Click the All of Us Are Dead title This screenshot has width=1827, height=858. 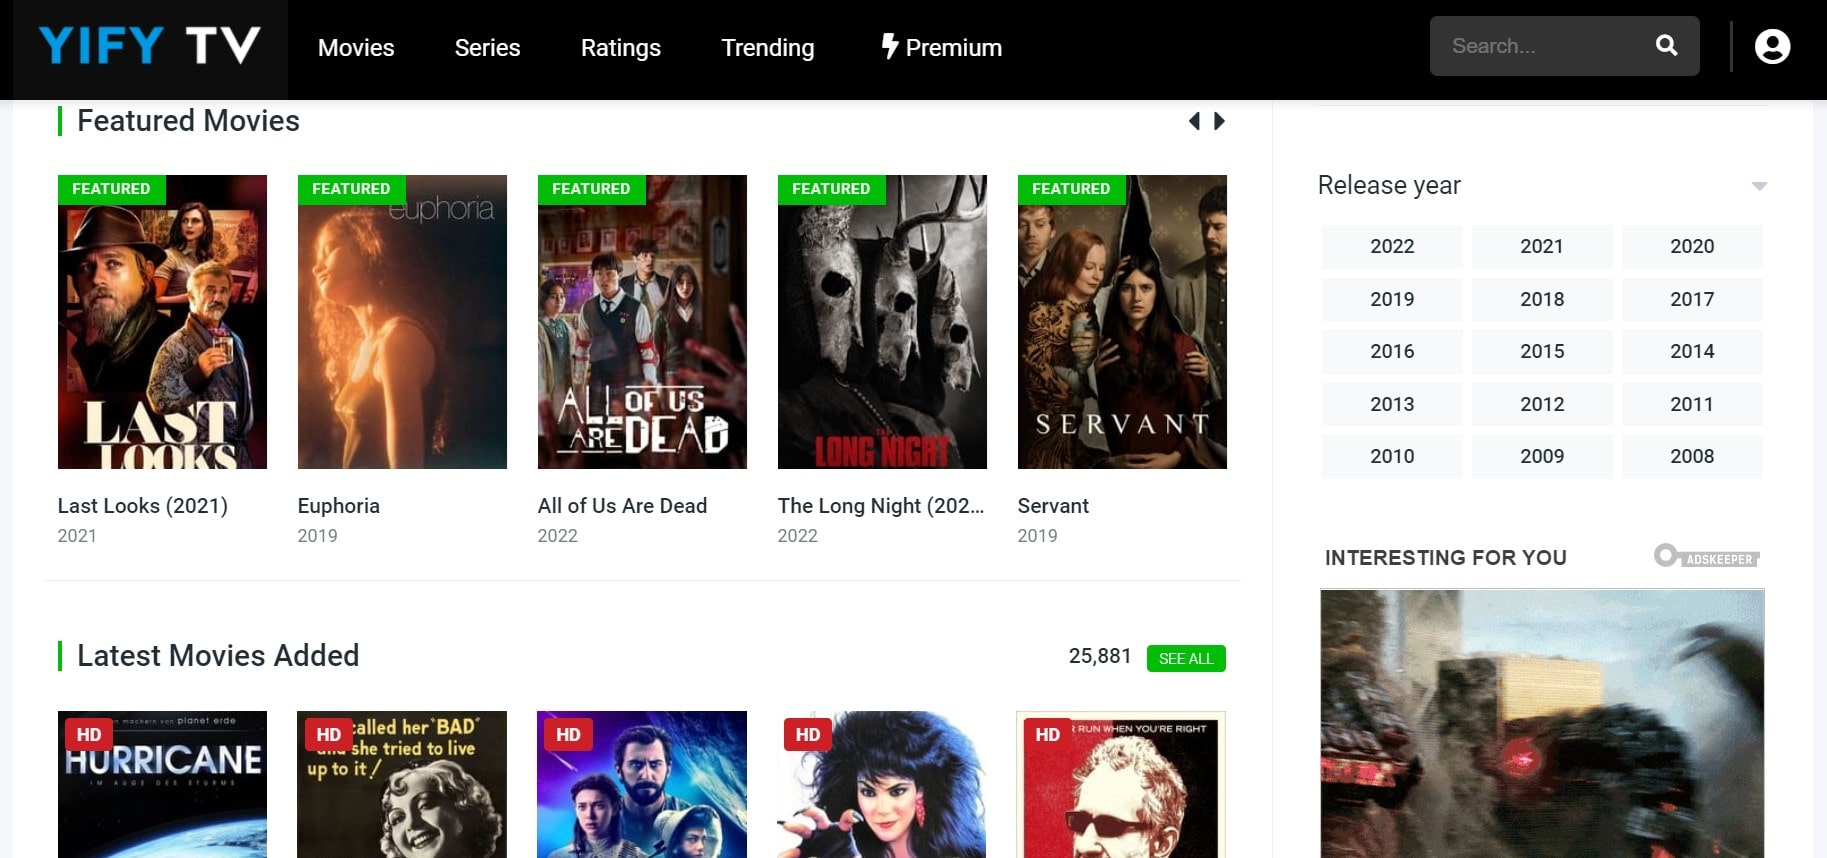622,506
